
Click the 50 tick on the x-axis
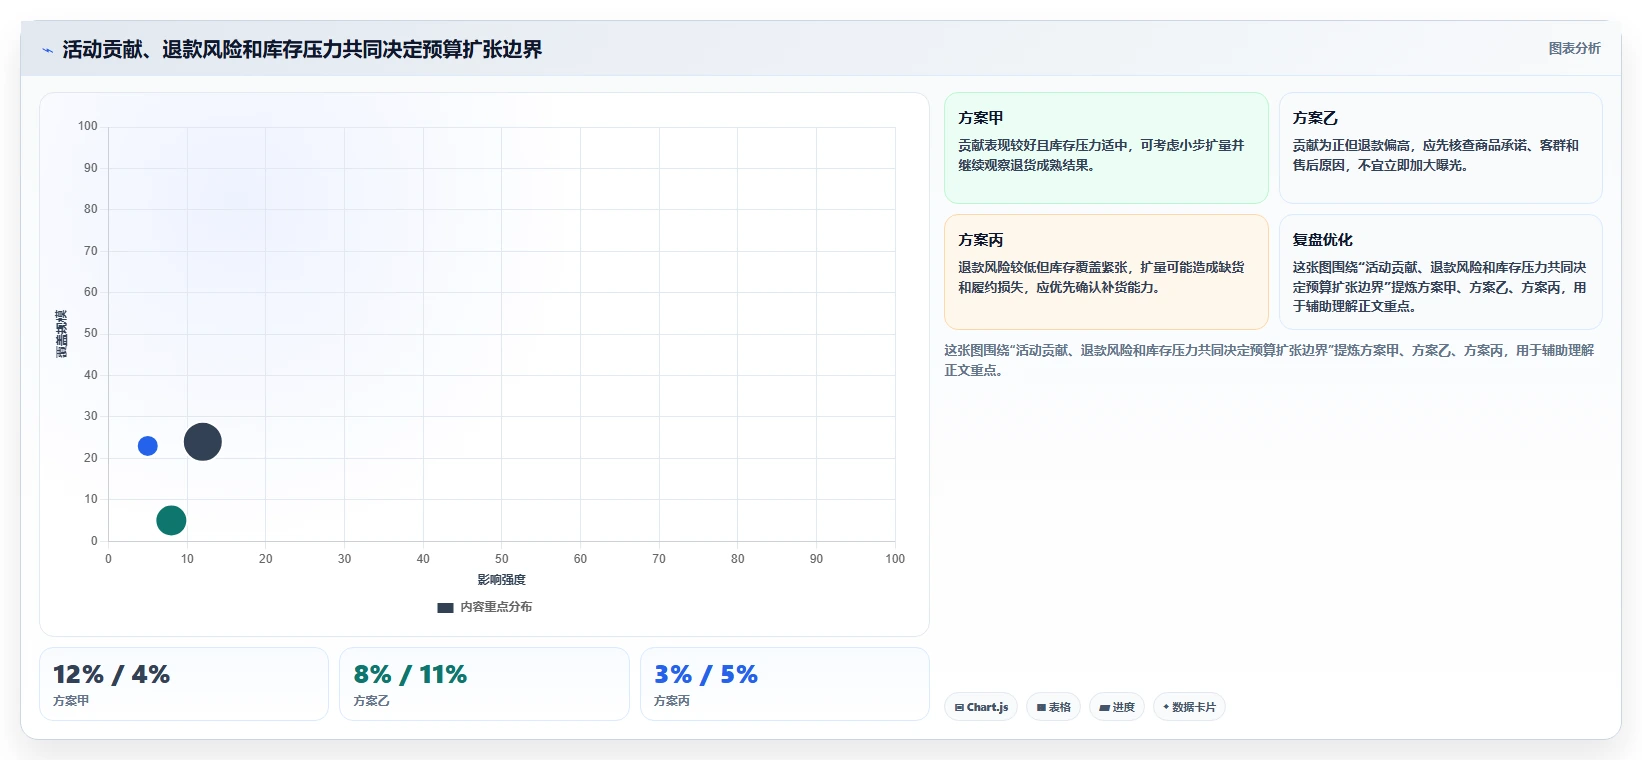(x=502, y=559)
